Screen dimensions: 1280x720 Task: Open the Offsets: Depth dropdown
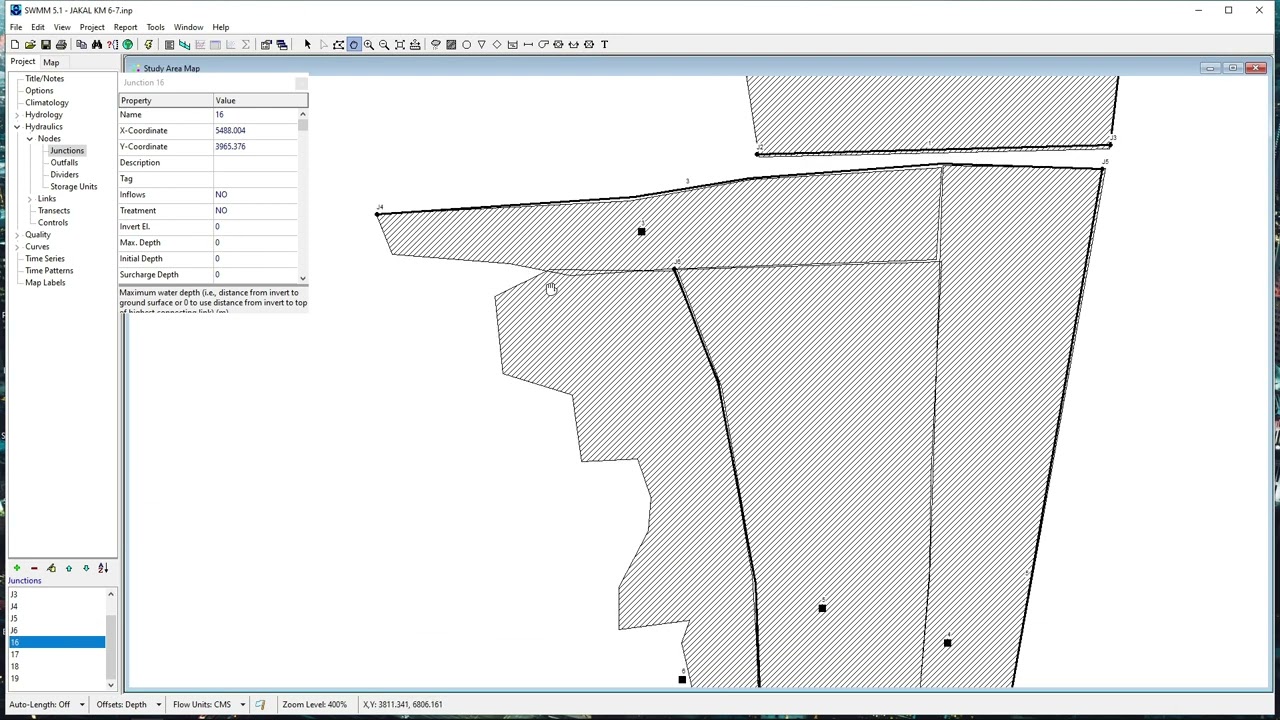click(x=158, y=704)
